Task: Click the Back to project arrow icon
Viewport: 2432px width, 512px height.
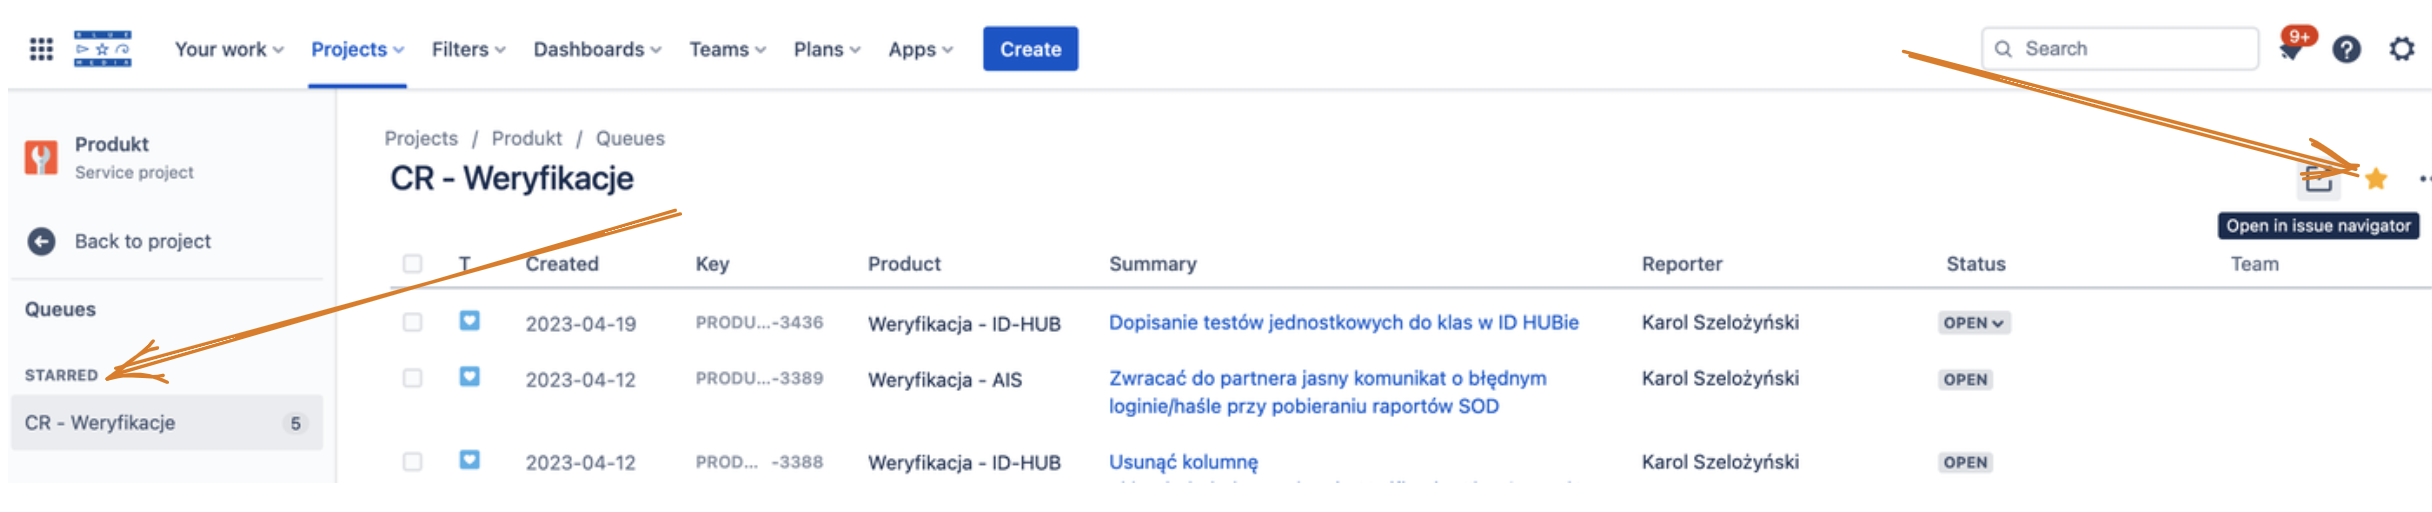Action: pyautogui.click(x=41, y=241)
